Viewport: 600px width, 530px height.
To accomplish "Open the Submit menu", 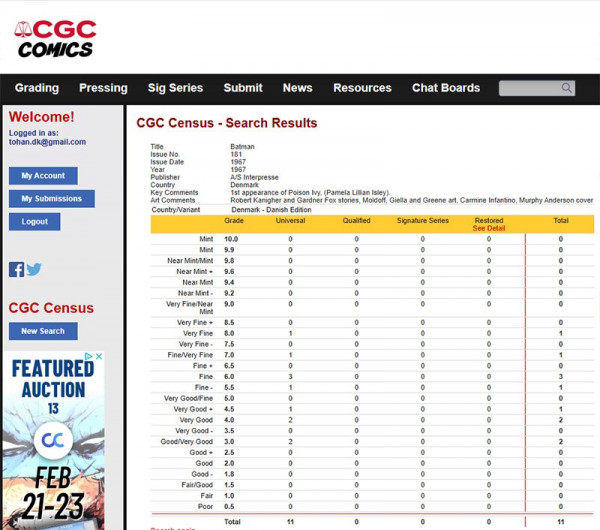I will (243, 88).
